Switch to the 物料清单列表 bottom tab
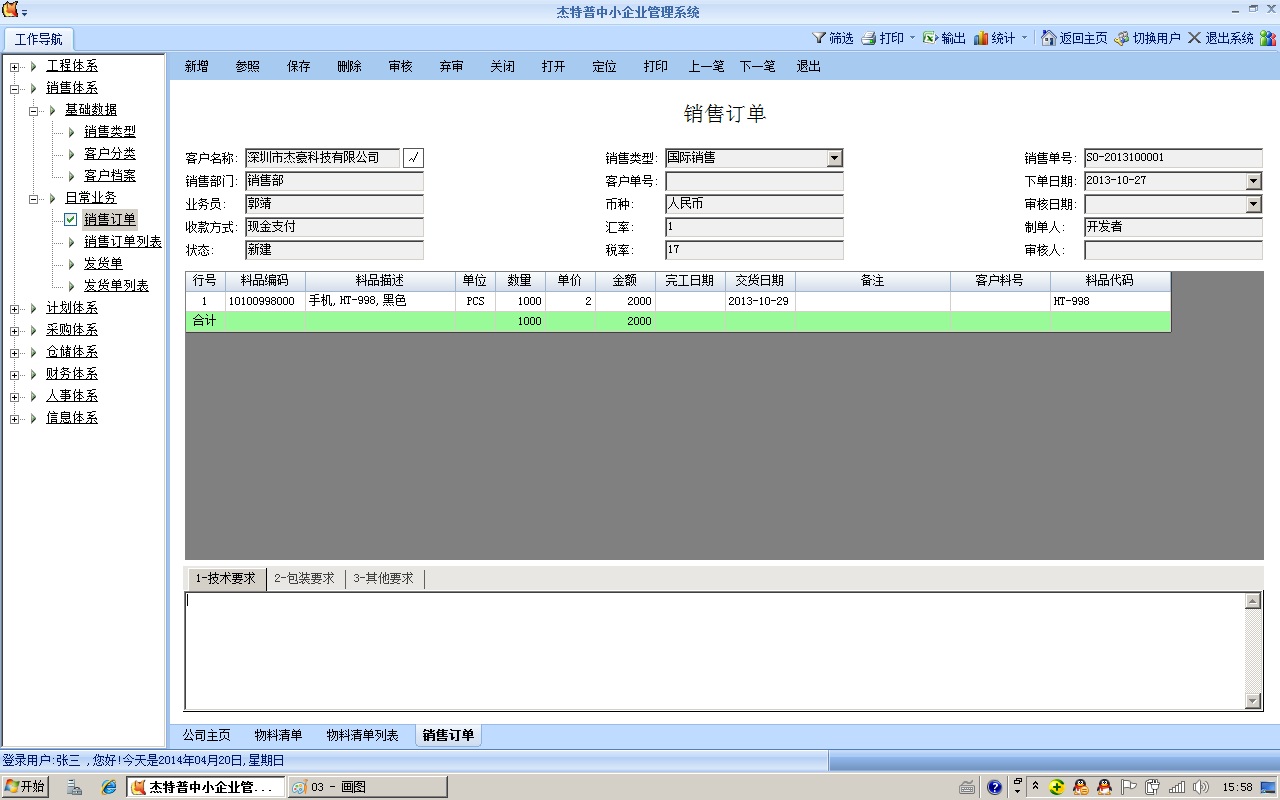Image resolution: width=1280 pixels, height=800 pixels. point(362,736)
